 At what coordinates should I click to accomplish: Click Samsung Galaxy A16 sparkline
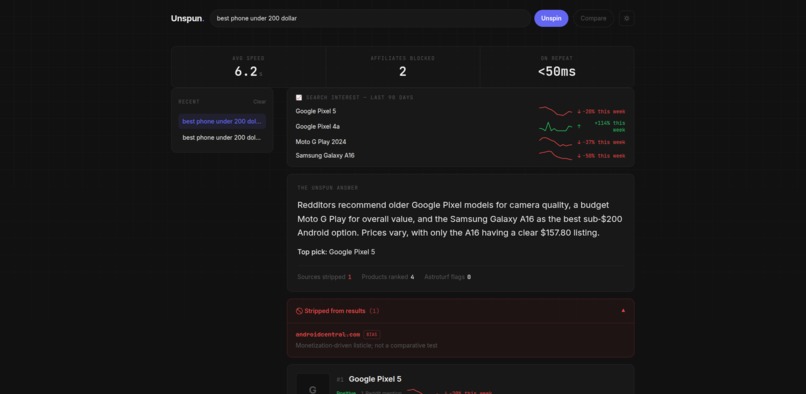pyautogui.click(x=555, y=155)
